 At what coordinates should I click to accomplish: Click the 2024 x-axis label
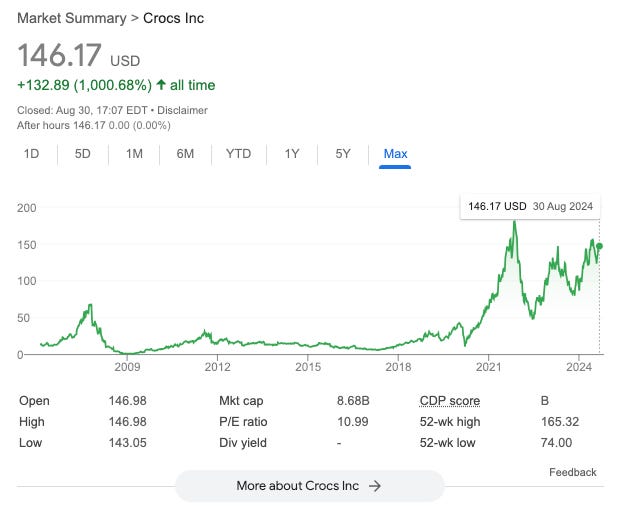[579, 367]
